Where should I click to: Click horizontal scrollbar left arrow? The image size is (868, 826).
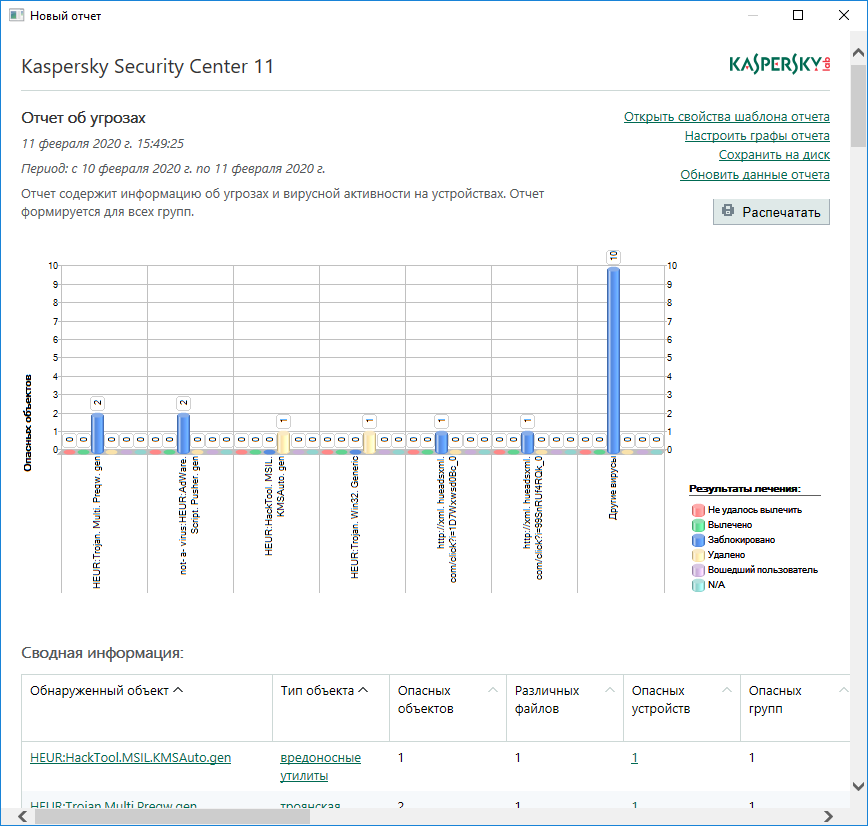(x=23, y=816)
